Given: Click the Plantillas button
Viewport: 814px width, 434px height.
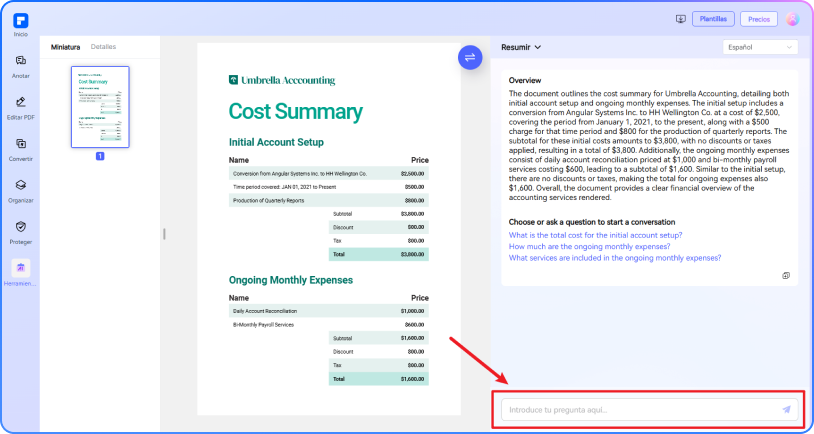Looking at the screenshot, I should 714,19.
